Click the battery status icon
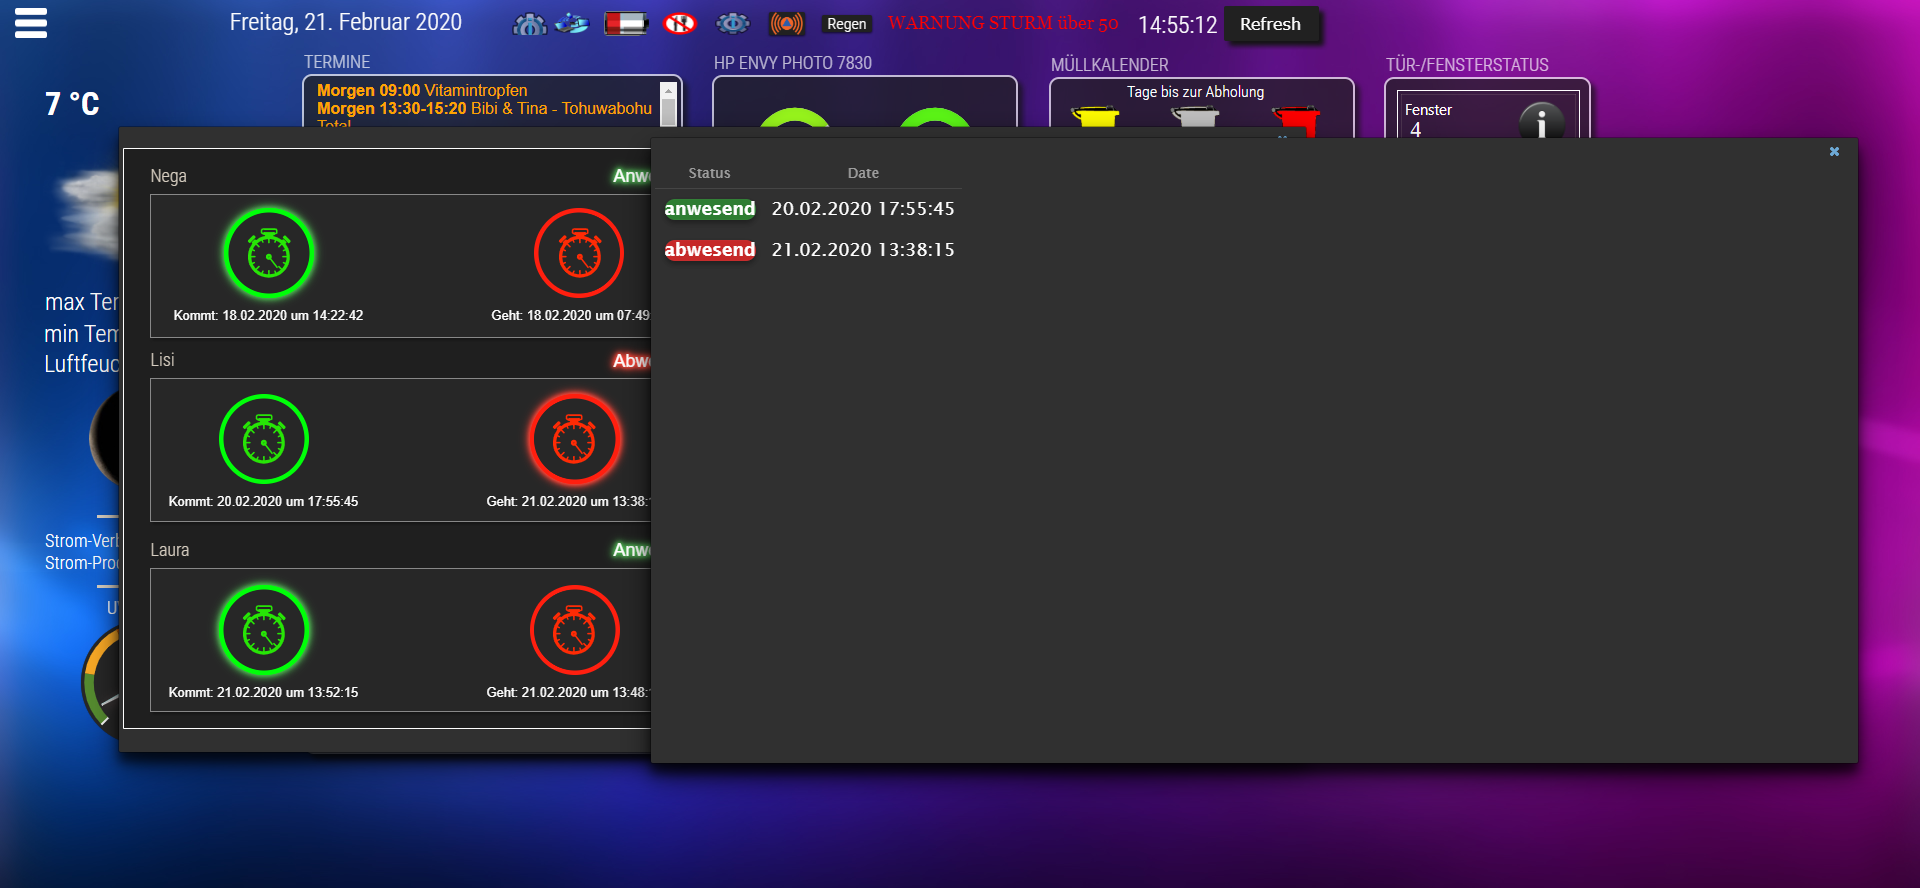This screenshot has height=888, width=1920. (626, 24)
